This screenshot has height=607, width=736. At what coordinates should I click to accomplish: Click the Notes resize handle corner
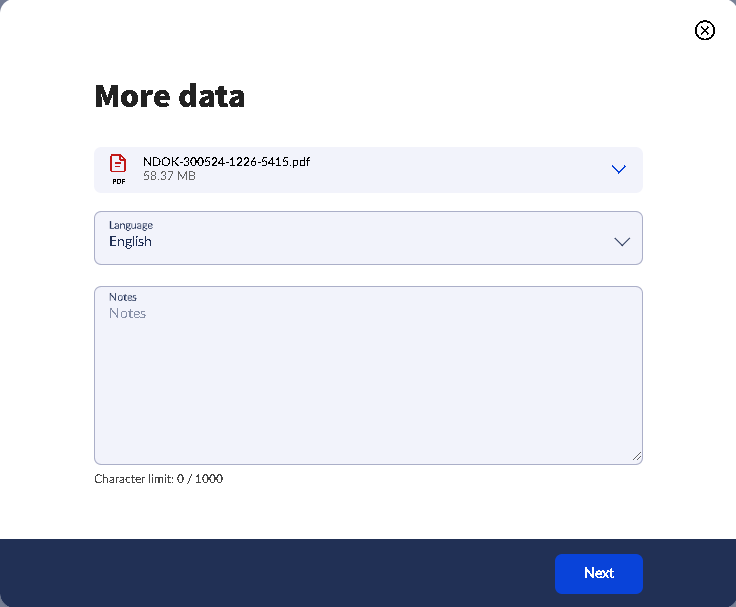tap(637, 457)
